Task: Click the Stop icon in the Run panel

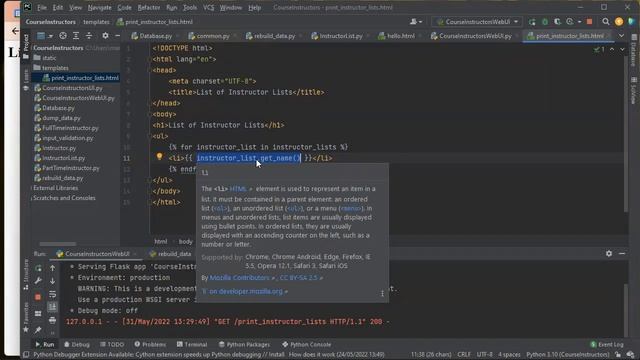Action: [x=38, y=297]
